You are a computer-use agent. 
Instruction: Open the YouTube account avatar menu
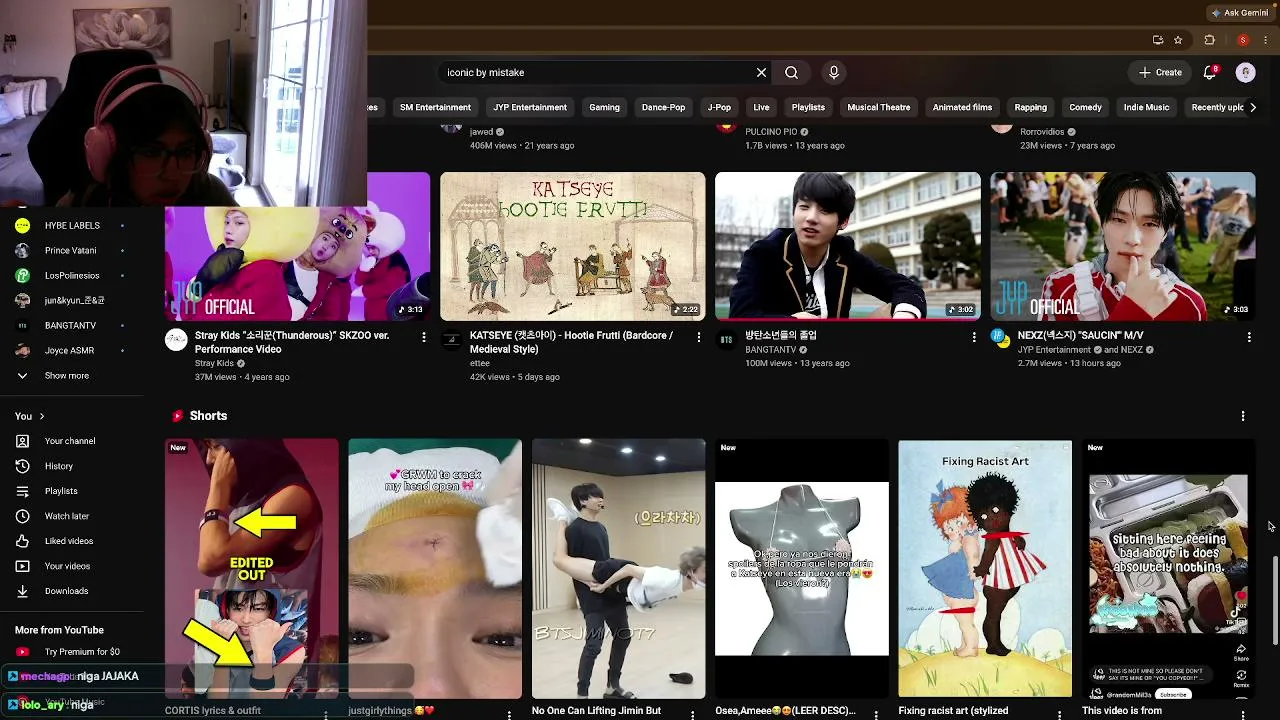(x=1245, y=72)
